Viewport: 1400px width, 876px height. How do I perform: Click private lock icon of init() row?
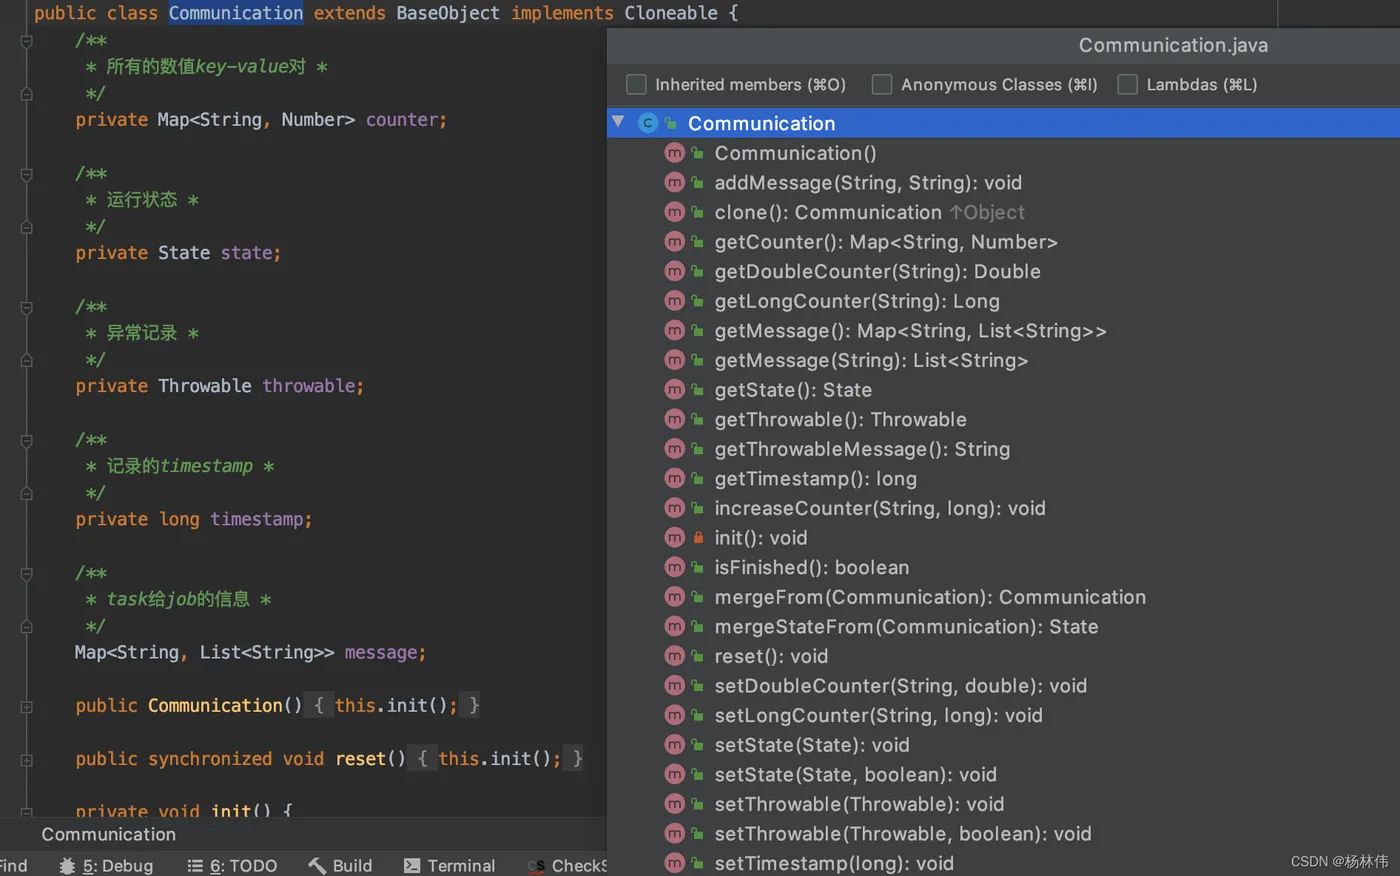(x=698, y=538)
